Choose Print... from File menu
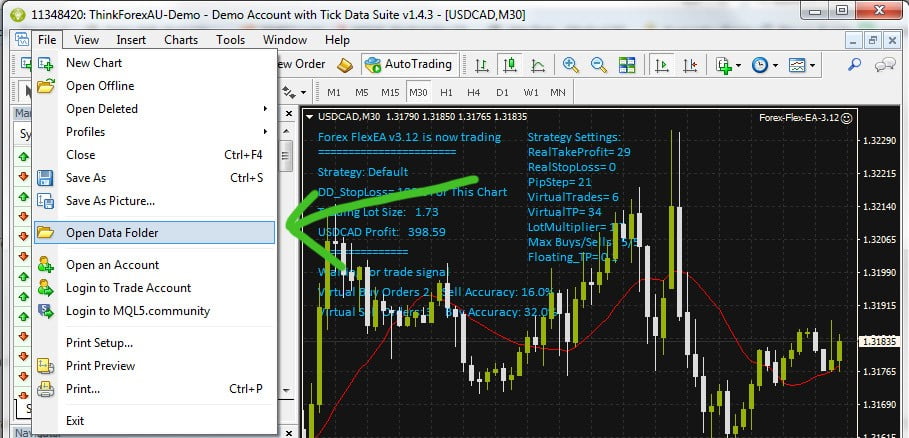This screenshot has width=909, height=438. click(154, 389)
